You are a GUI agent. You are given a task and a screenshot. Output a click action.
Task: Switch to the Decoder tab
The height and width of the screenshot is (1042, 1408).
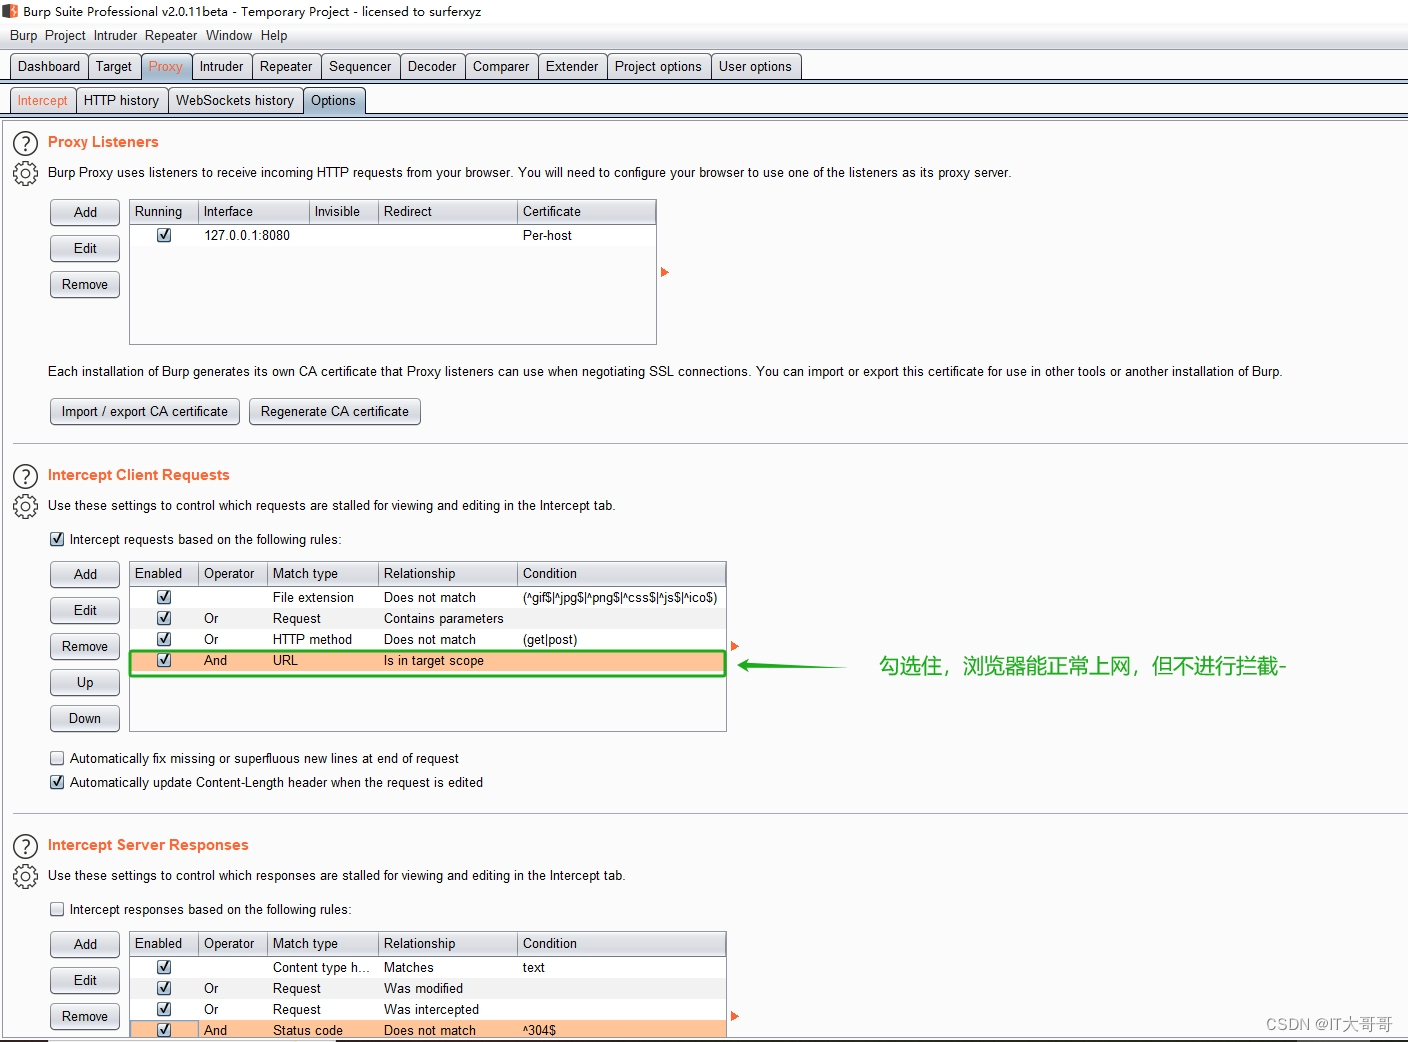(432, 67)
